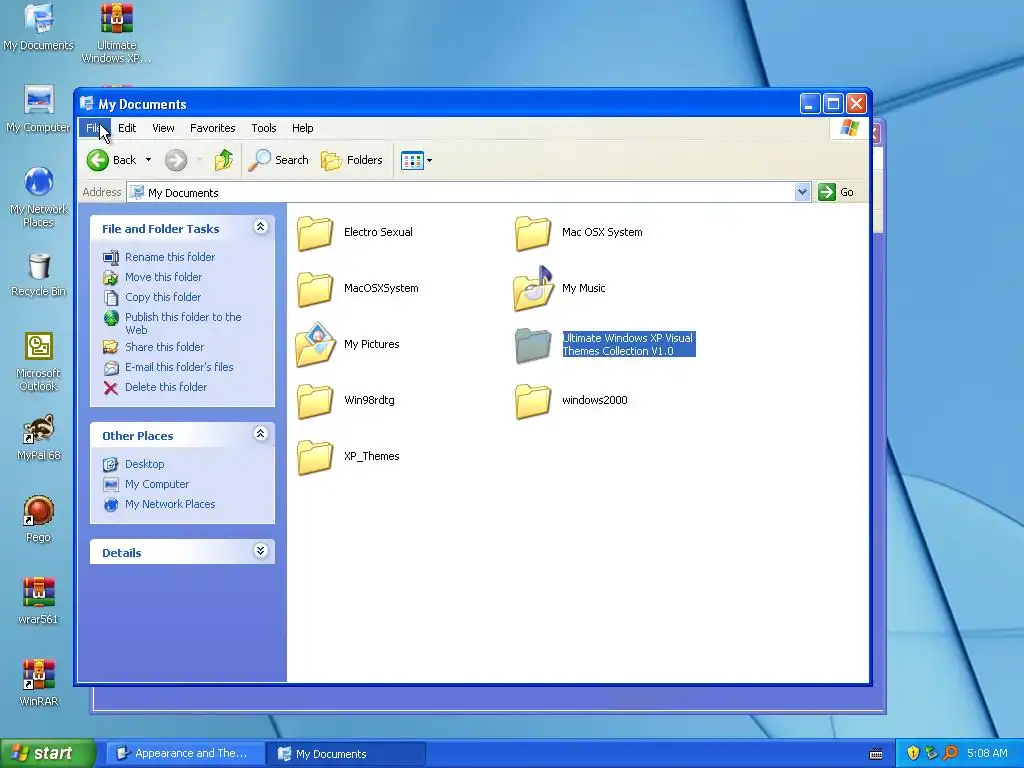Expand the Details panel
Image resolution: width=1024 pixels, height=768 pixels.
261,551
